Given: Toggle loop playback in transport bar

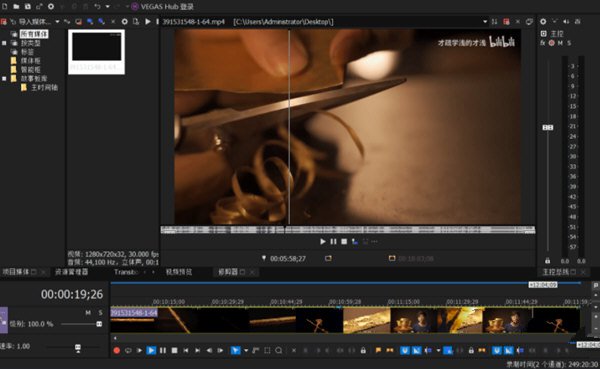Looking at the screenshot, I should click(x=128, y=350).
